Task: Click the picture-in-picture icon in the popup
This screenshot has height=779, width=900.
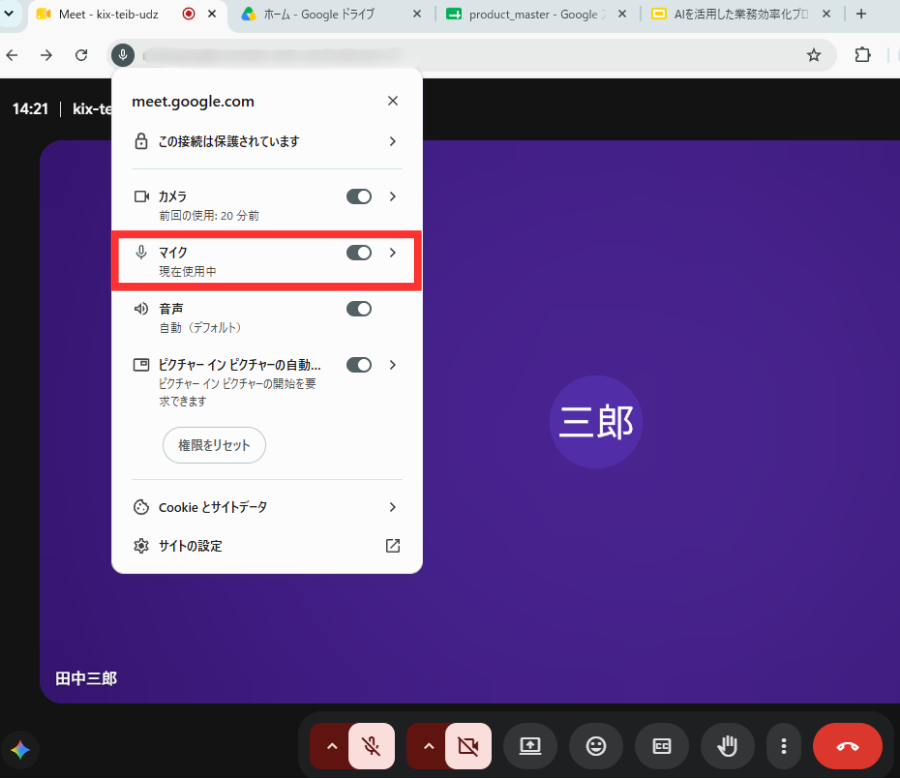Action: tap(141, 365)
